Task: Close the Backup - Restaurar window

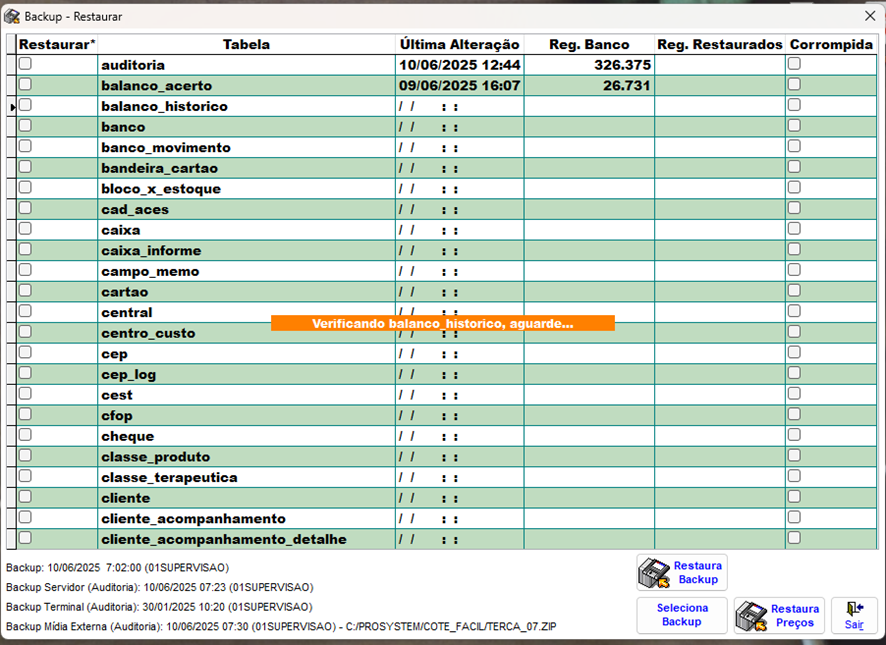Action: click(x=870, y=16)
